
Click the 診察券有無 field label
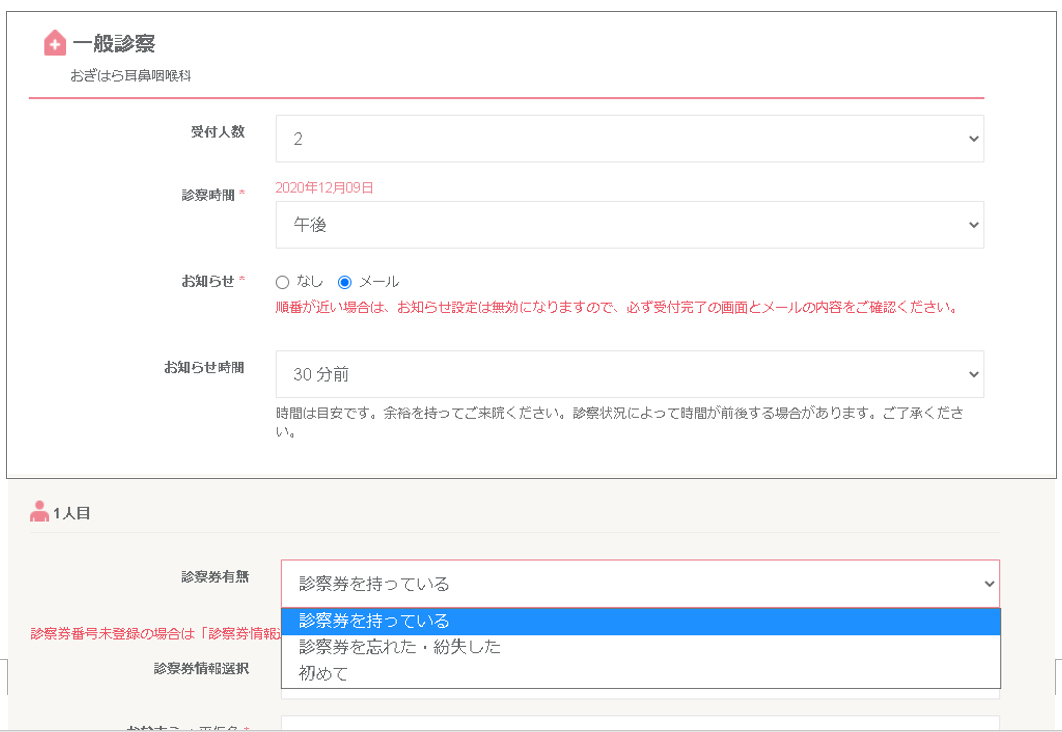(x=214, y=576)
